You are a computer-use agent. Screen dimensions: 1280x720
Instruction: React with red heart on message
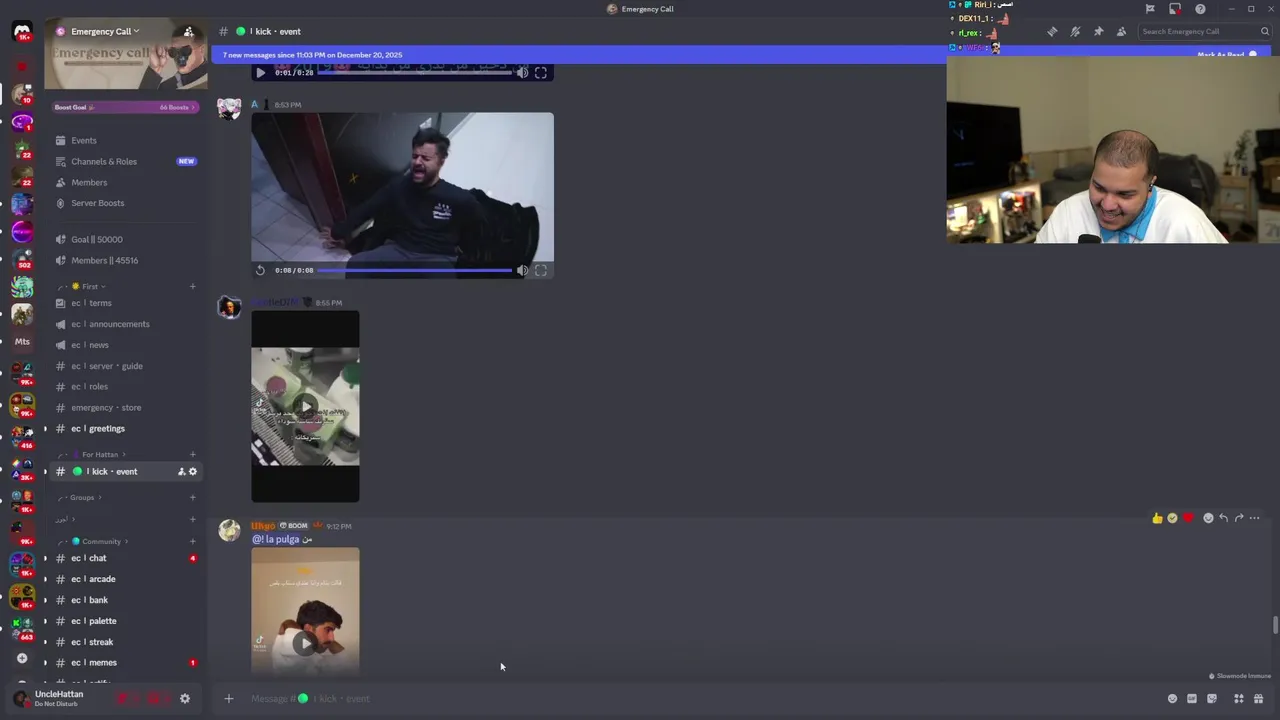[1188, 518]
